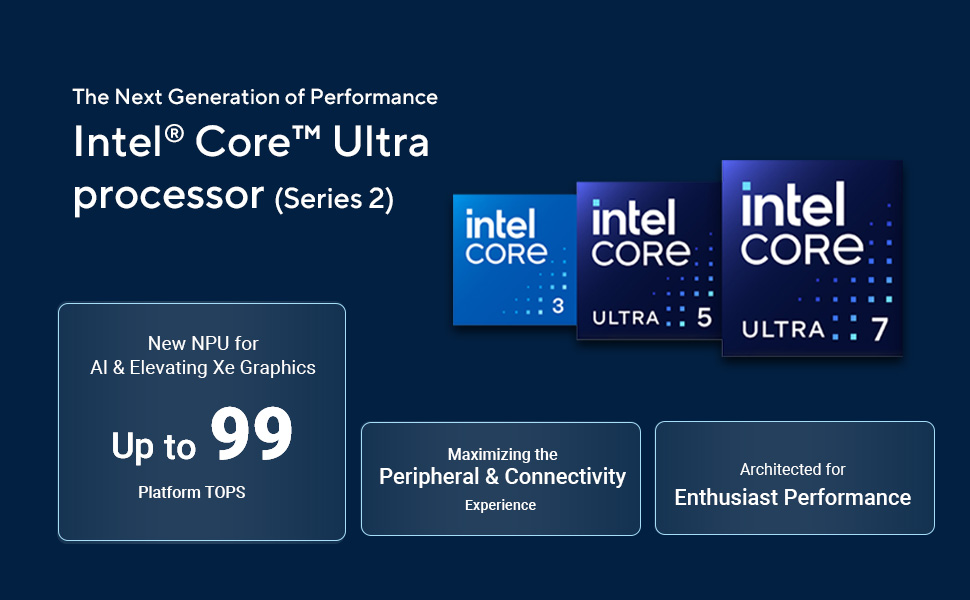Click the number 7 on Ultra badge
This screenshot has width=970, height=600.
coord(880,329)
